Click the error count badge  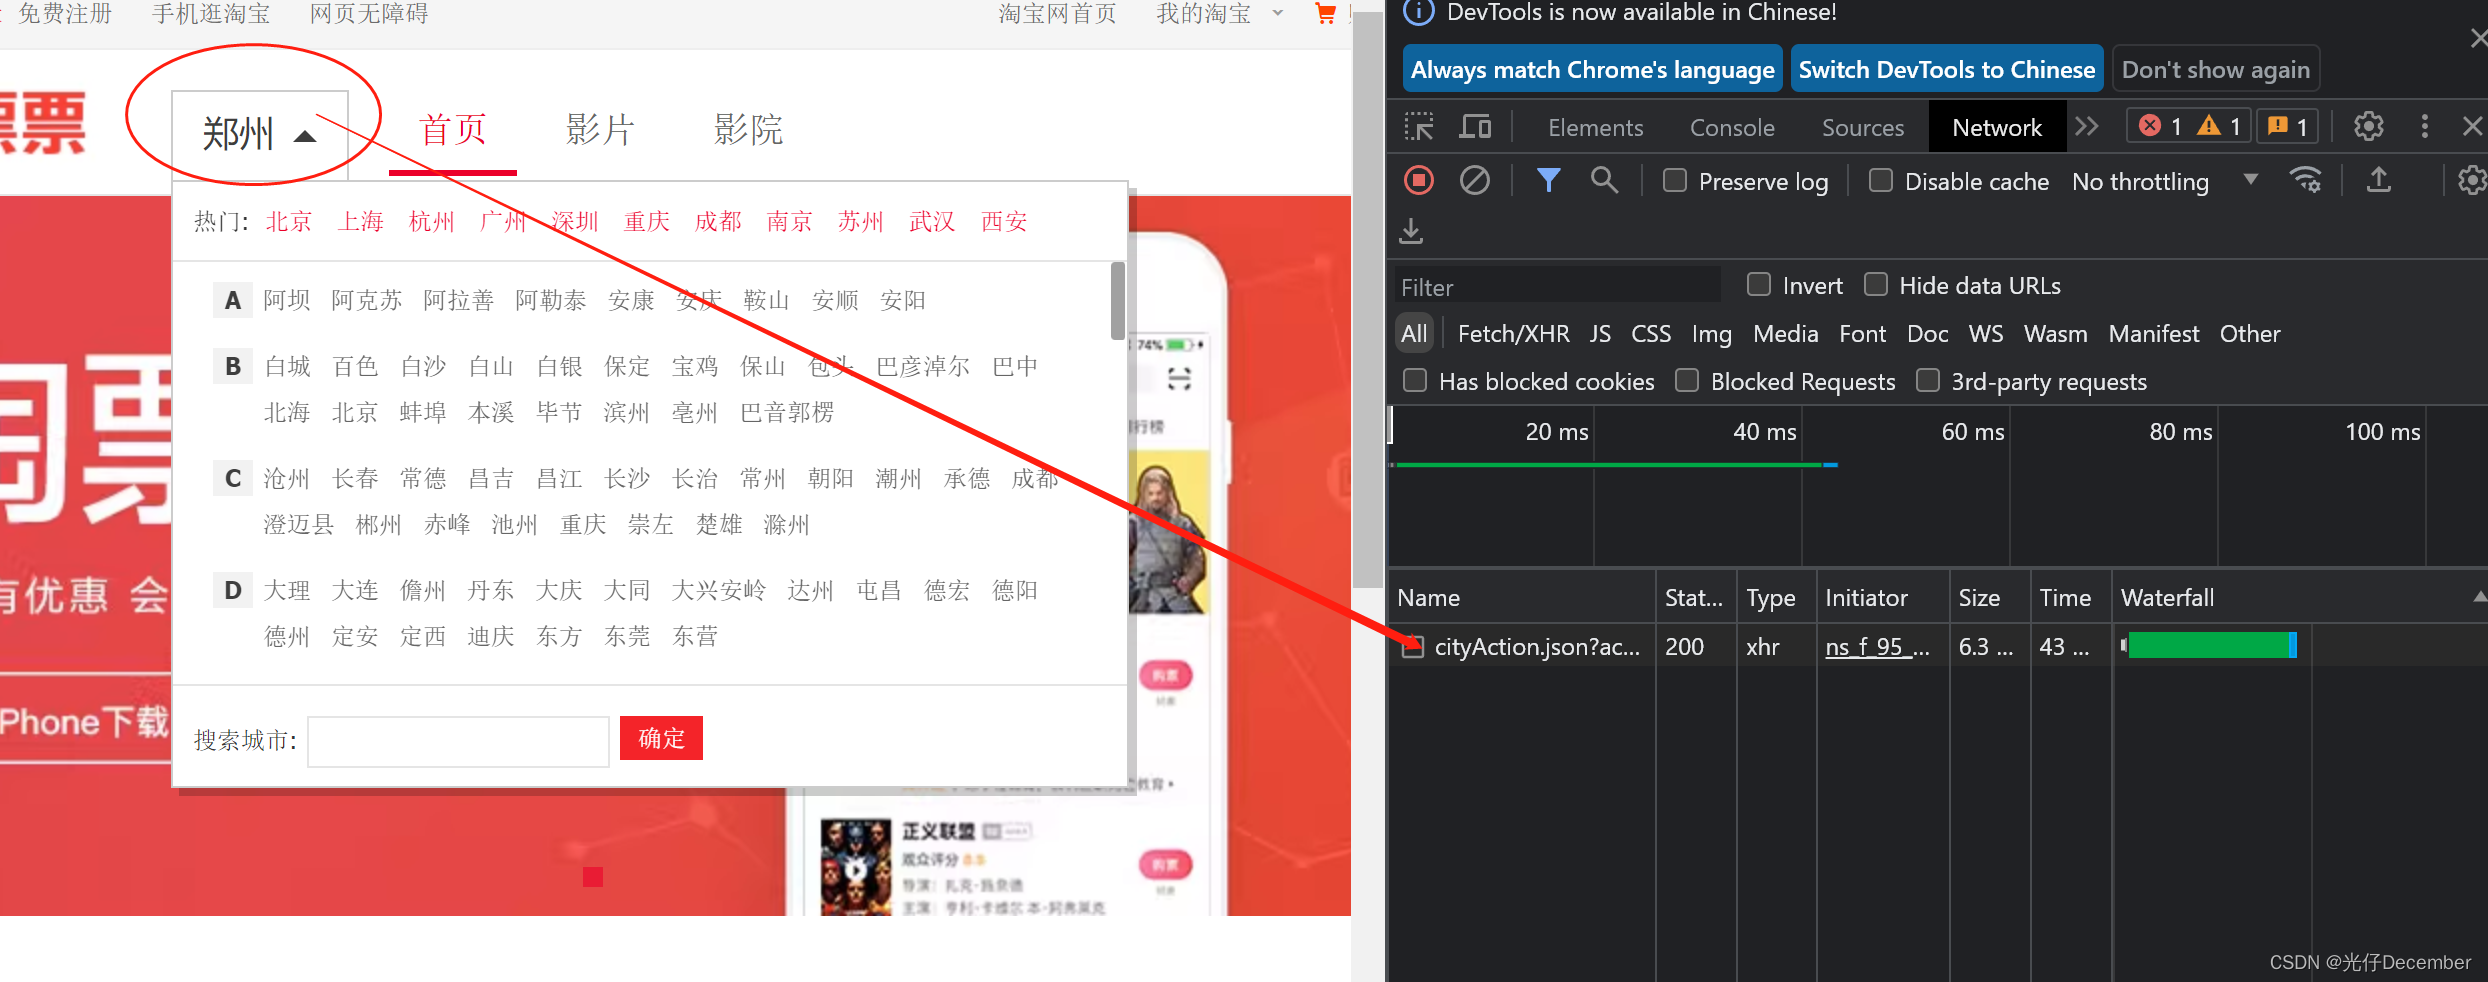click(x=2160, y=126)
